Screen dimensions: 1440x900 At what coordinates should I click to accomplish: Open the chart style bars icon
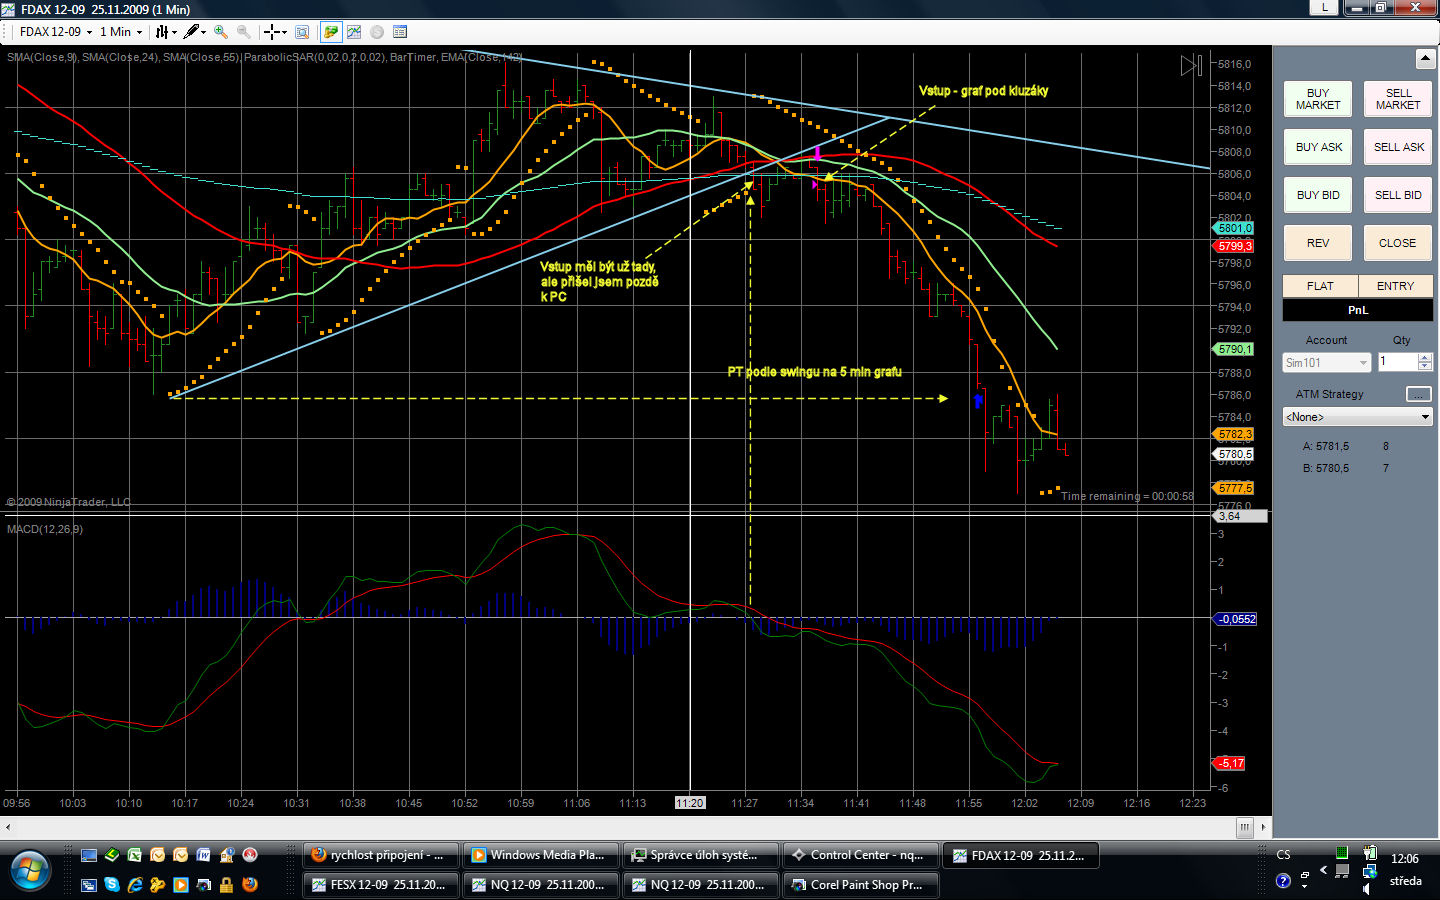(x=162, y=32)
